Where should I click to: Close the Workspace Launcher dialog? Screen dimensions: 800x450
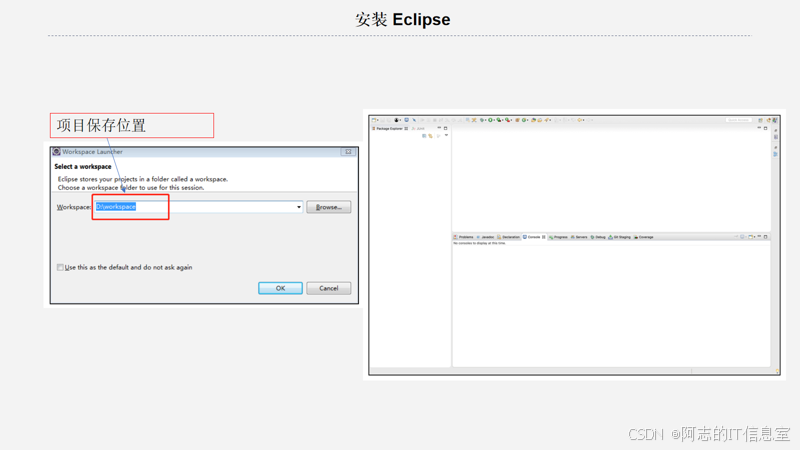point(348,152)
